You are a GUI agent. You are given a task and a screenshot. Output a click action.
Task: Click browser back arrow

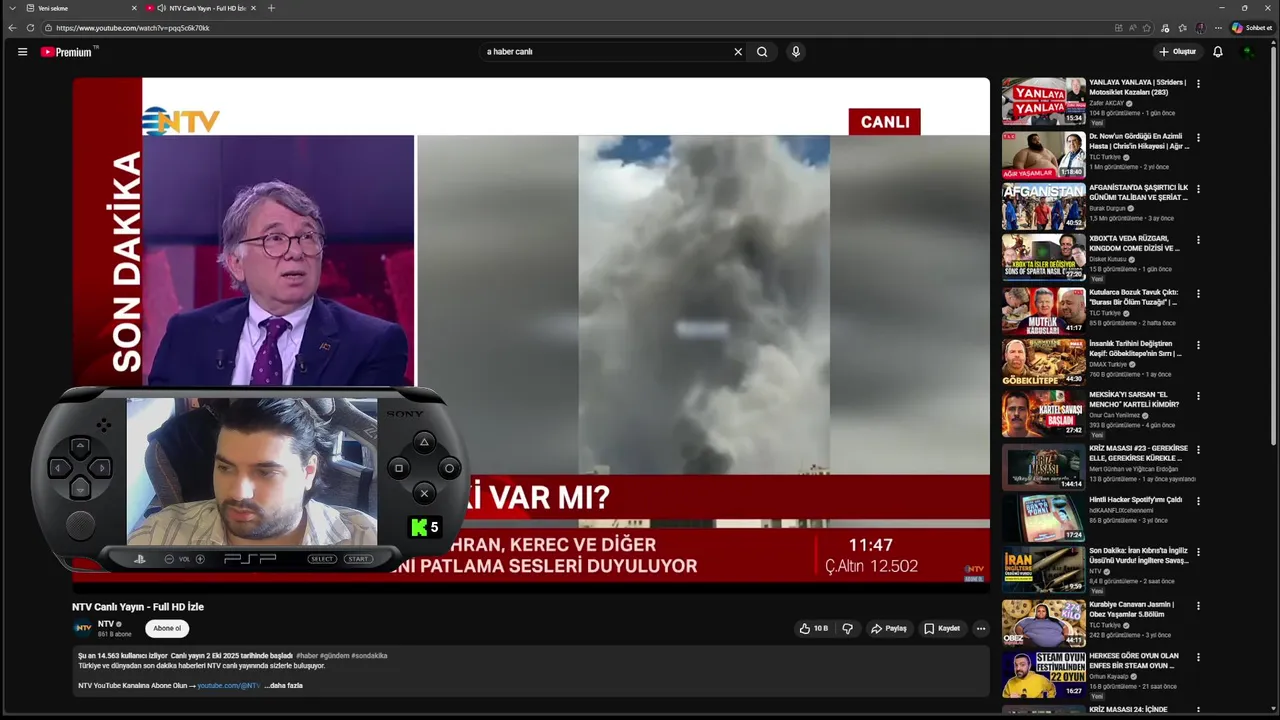coord(12,28)
